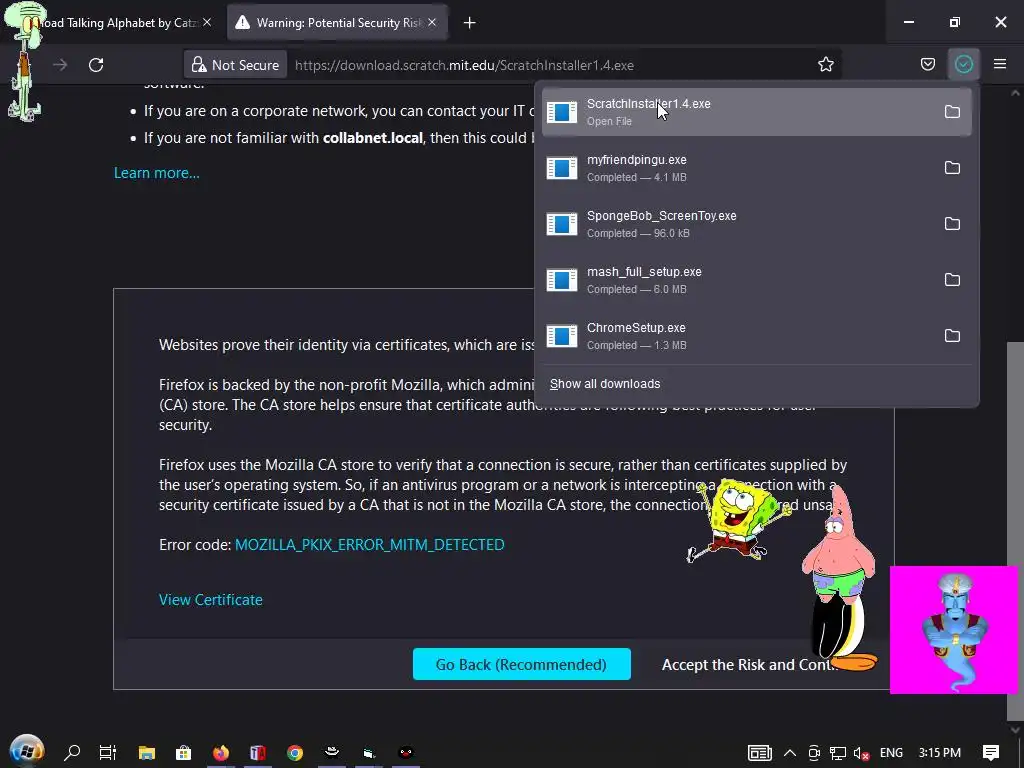The height and width of the screenshot is (768, 1024).
Task: Open the Firefox hamburger menu
Action: (999, 64)
